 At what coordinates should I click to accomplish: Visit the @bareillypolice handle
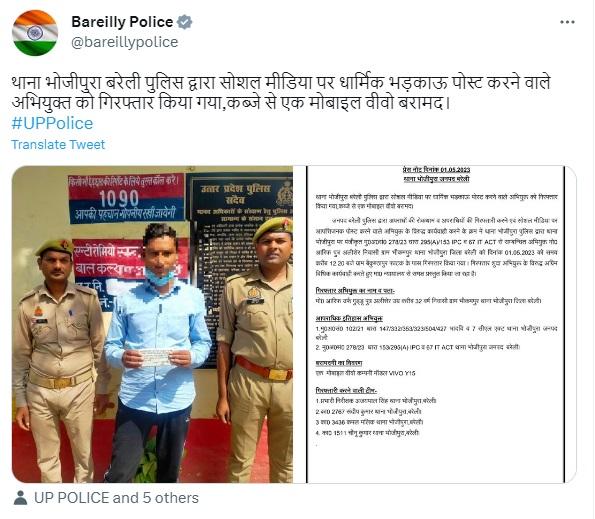click(x=124, y=42)
